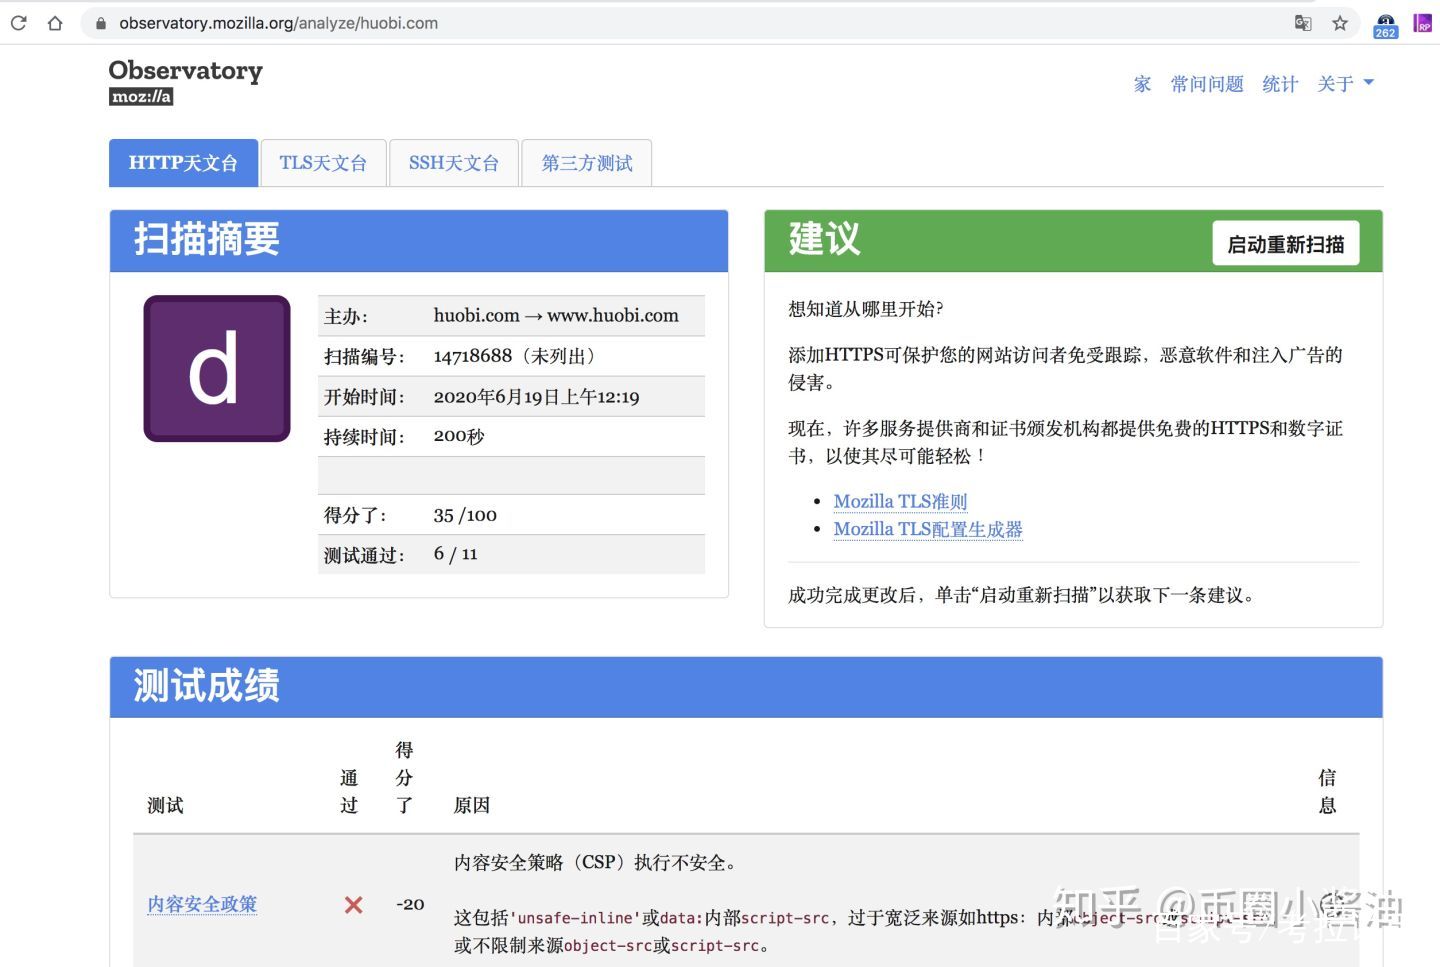Click the 得分了 column header in results table

pos(404,777)
